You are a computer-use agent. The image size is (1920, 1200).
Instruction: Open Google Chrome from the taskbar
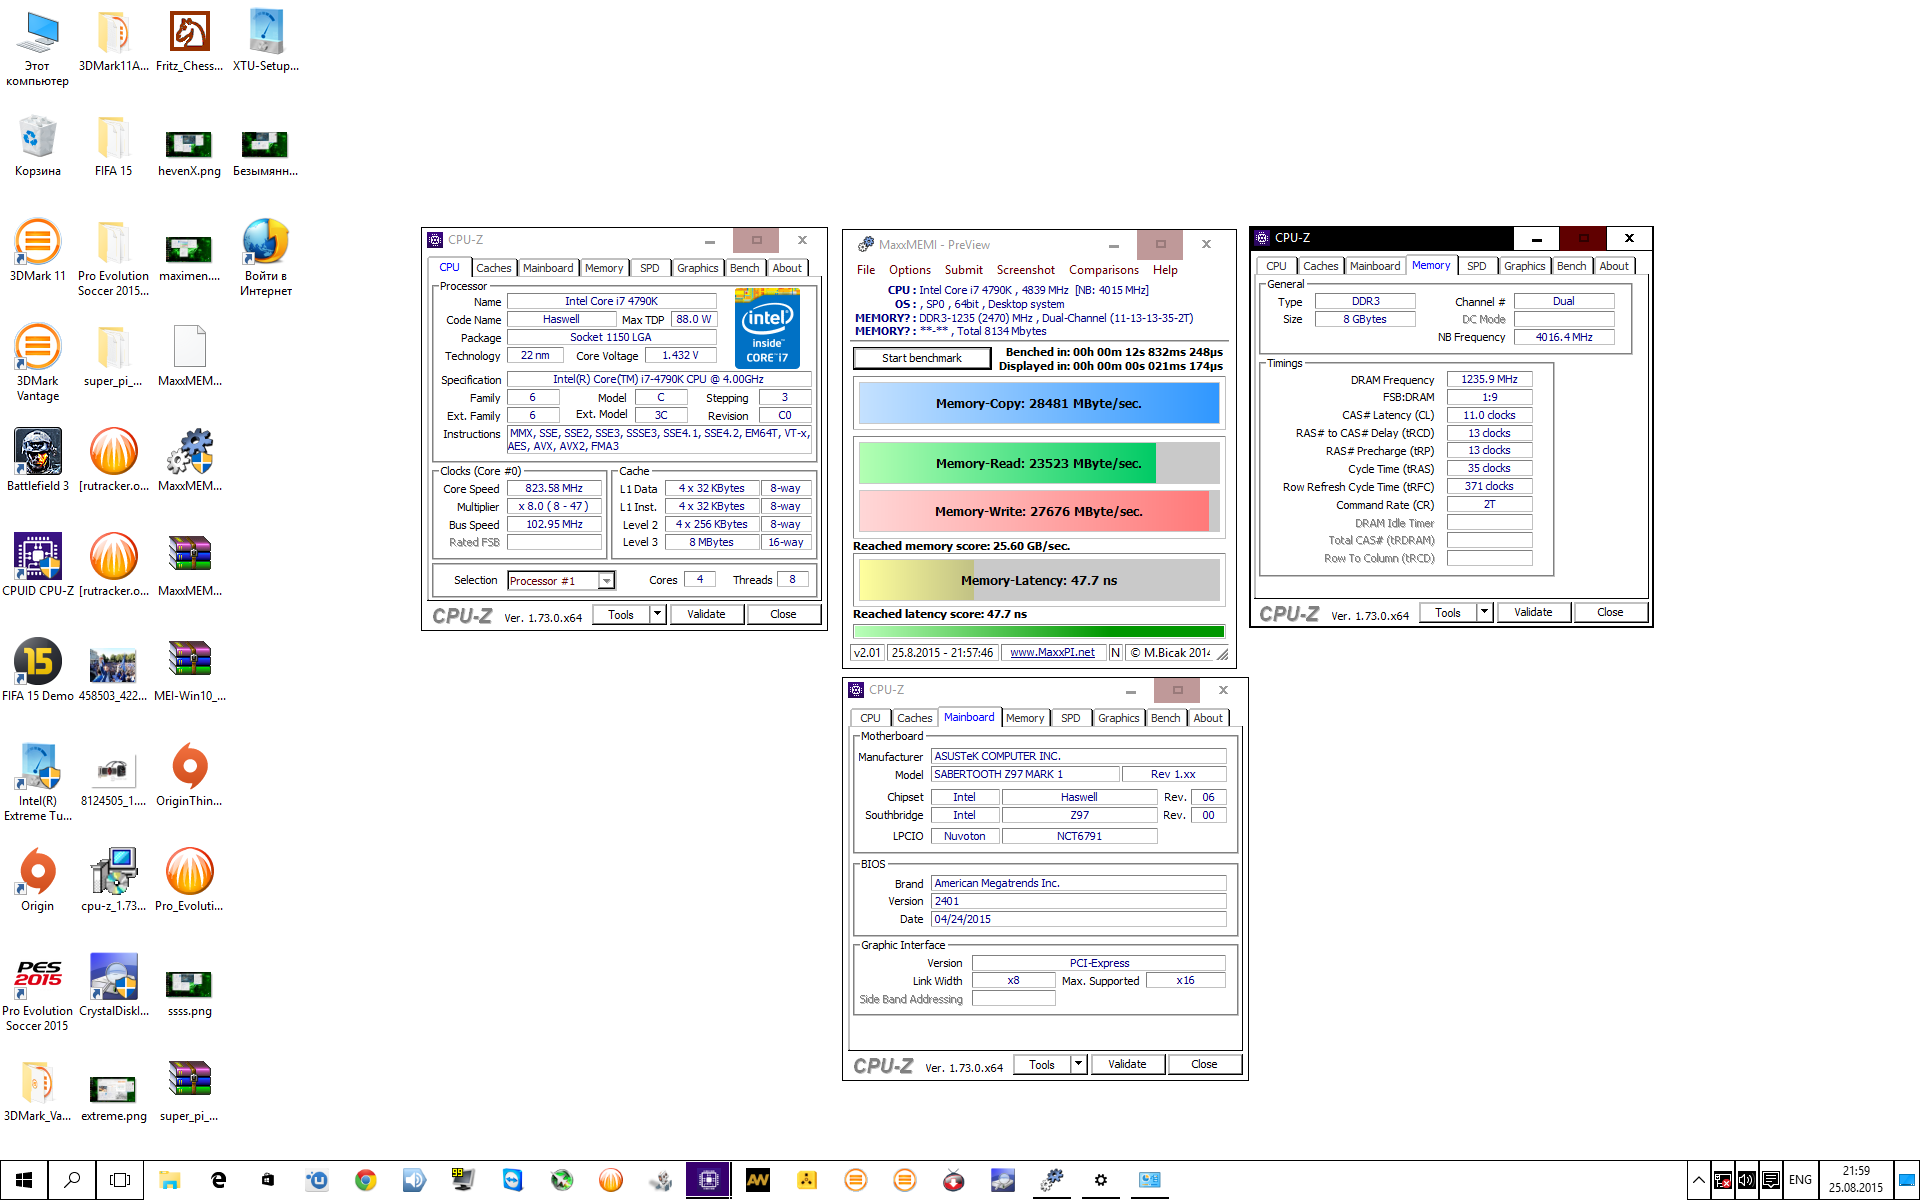coord(366,1180)
